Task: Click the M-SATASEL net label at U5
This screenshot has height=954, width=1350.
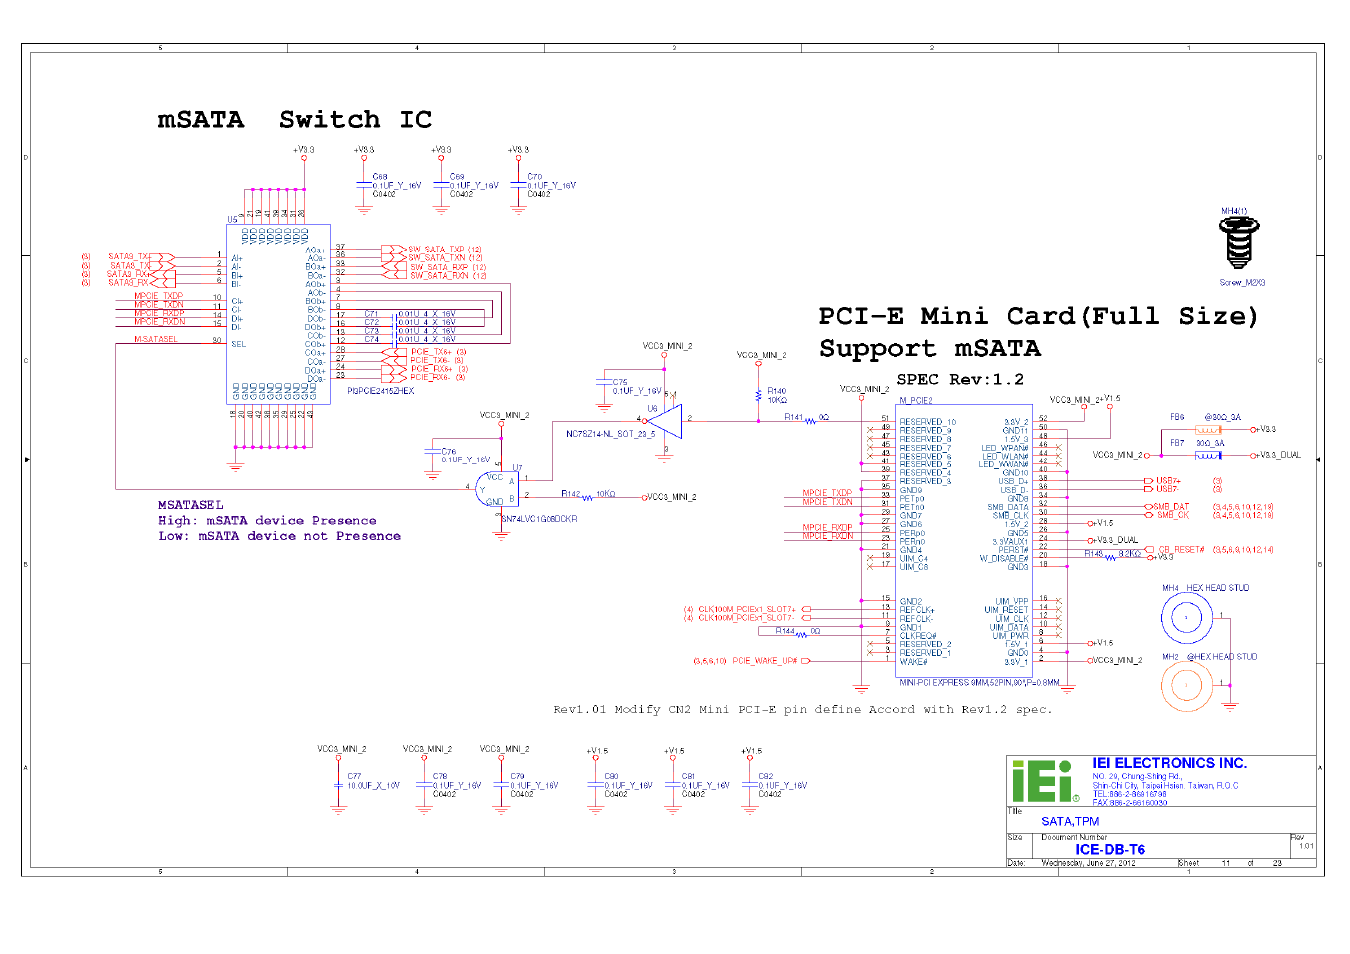Action: point(156,340)
